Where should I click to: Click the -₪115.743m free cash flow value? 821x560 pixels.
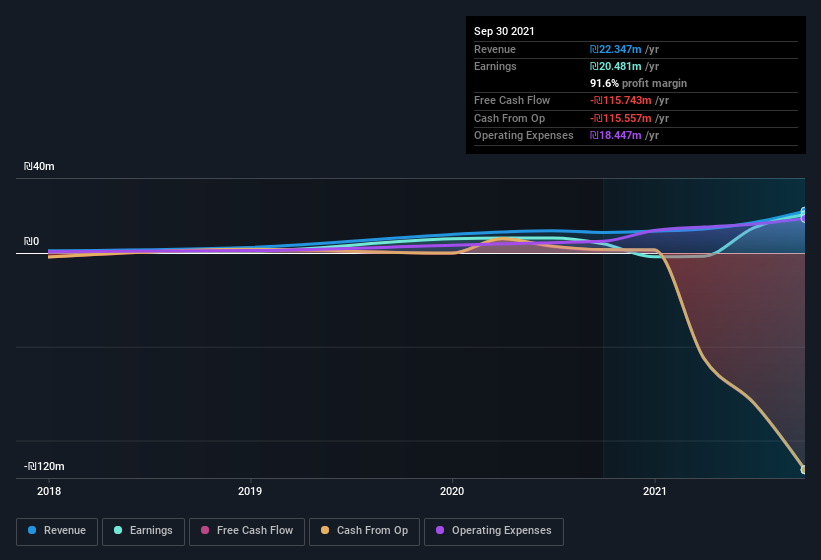point(620,100)
